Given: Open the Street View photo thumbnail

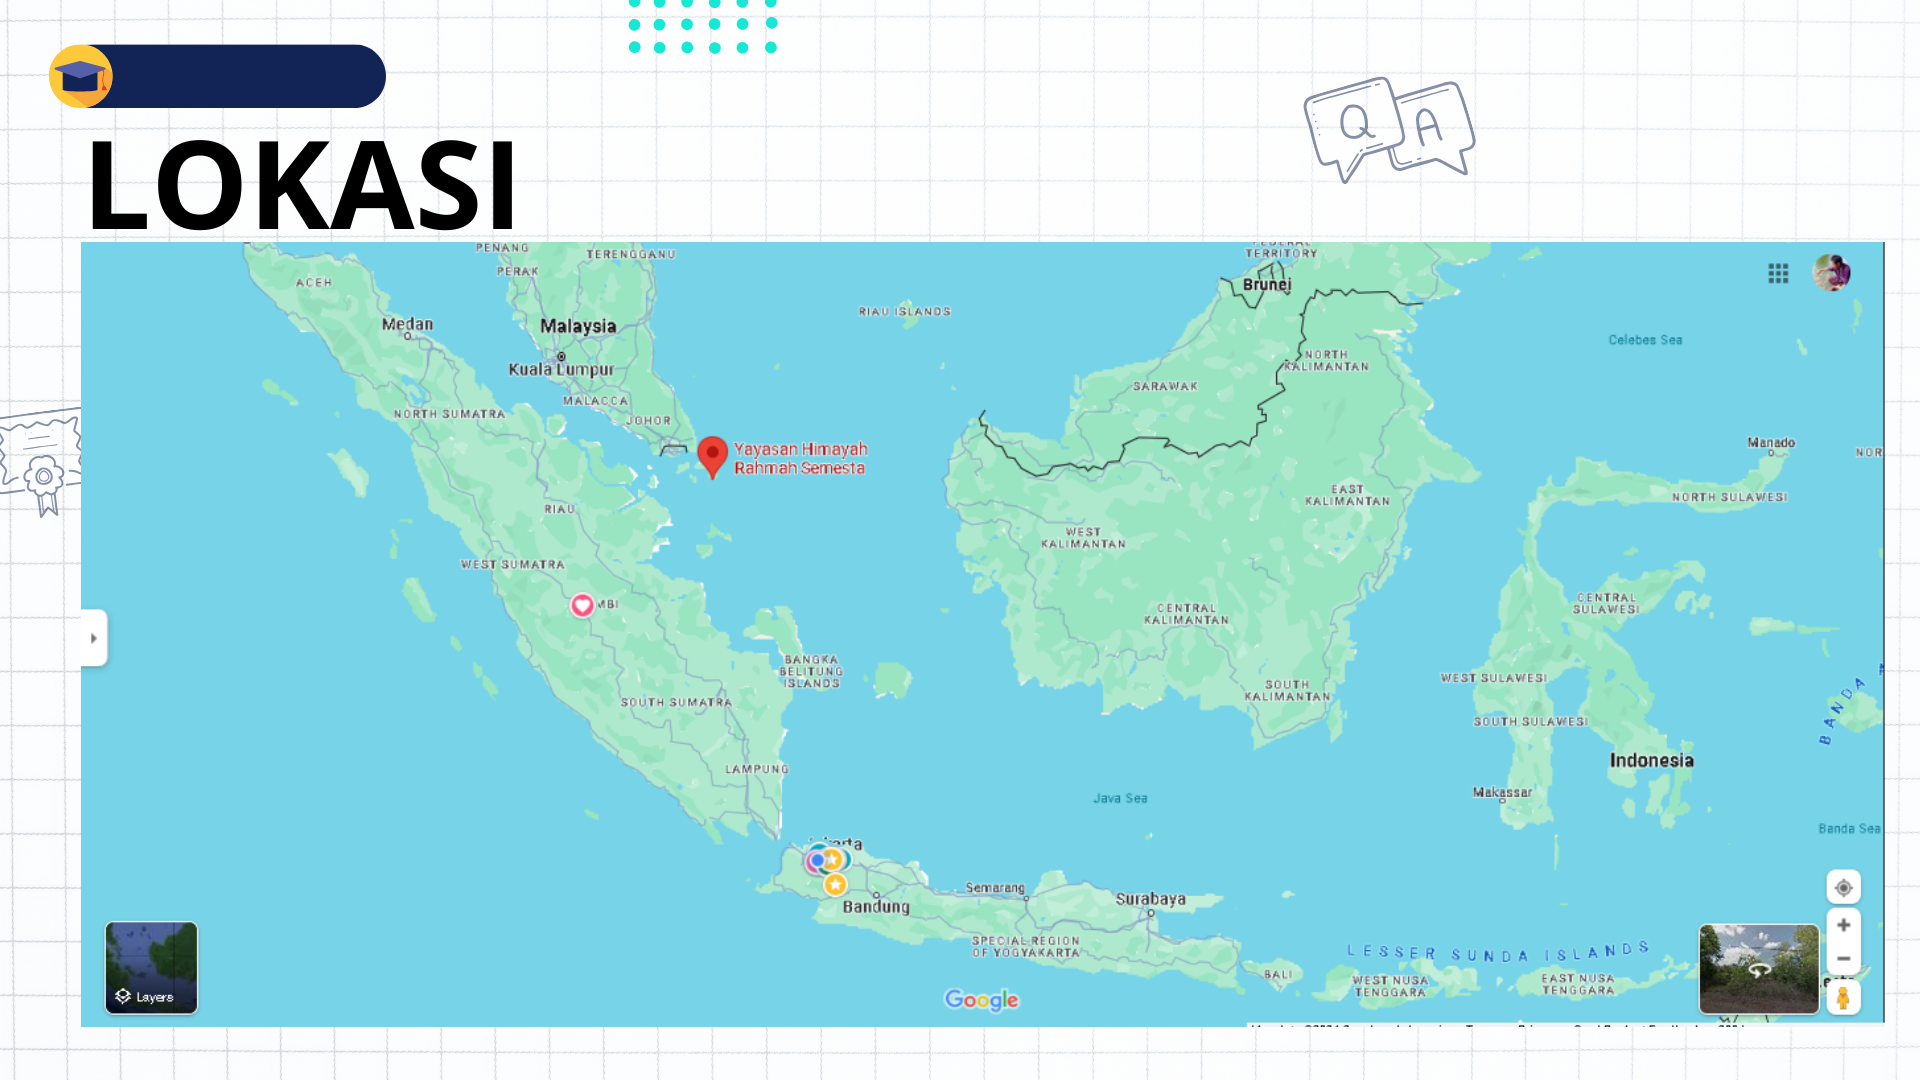Looking at the screenshot, I should (x=1758, y=968).
